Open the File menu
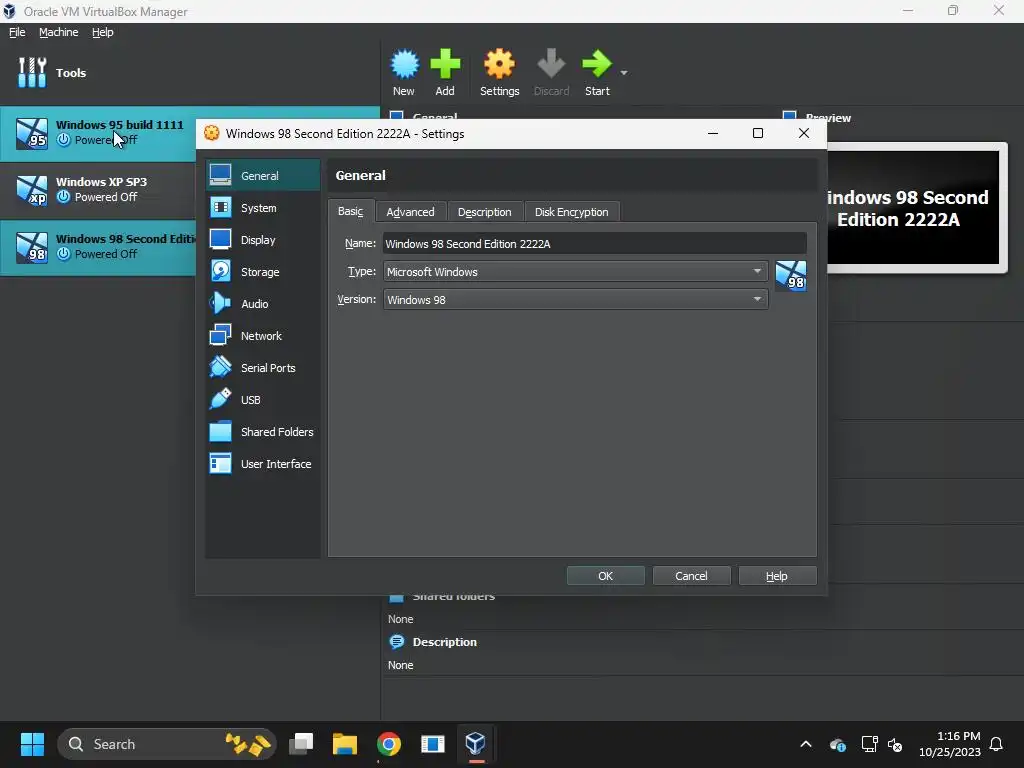Image resolution: width=1024 pixels, height=768 pixels. tap(17, 32)
